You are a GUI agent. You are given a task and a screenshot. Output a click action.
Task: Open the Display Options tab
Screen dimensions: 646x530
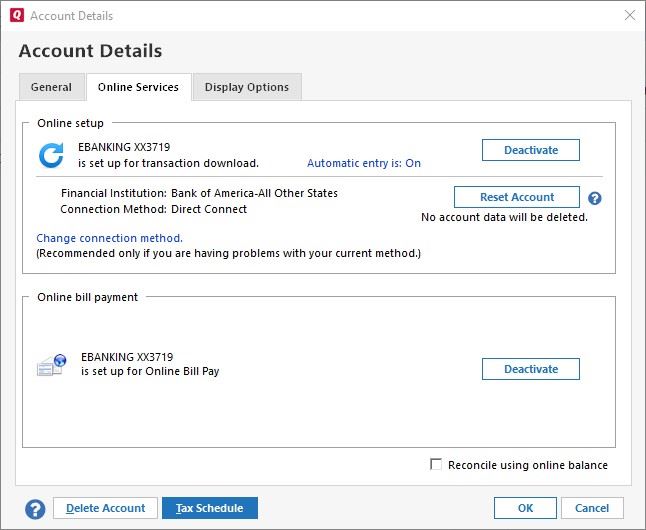(246, 87)
